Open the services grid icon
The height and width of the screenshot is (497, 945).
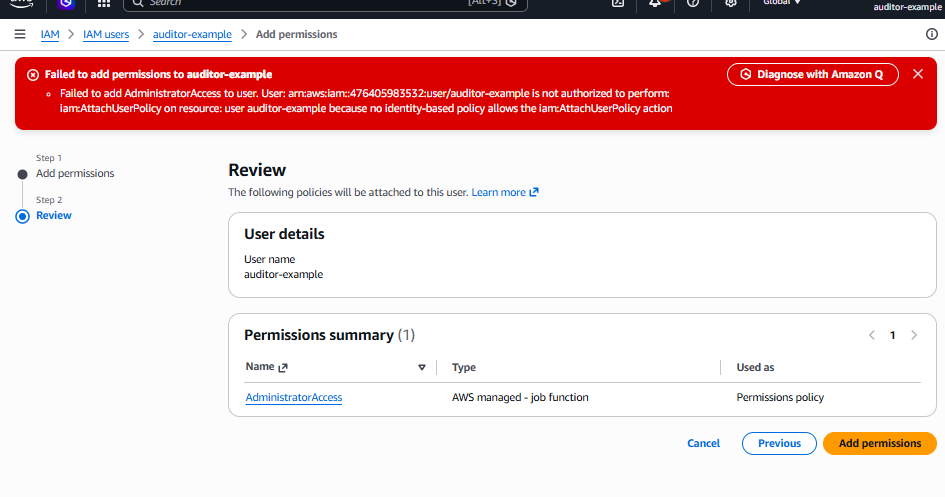click(104, 4)
